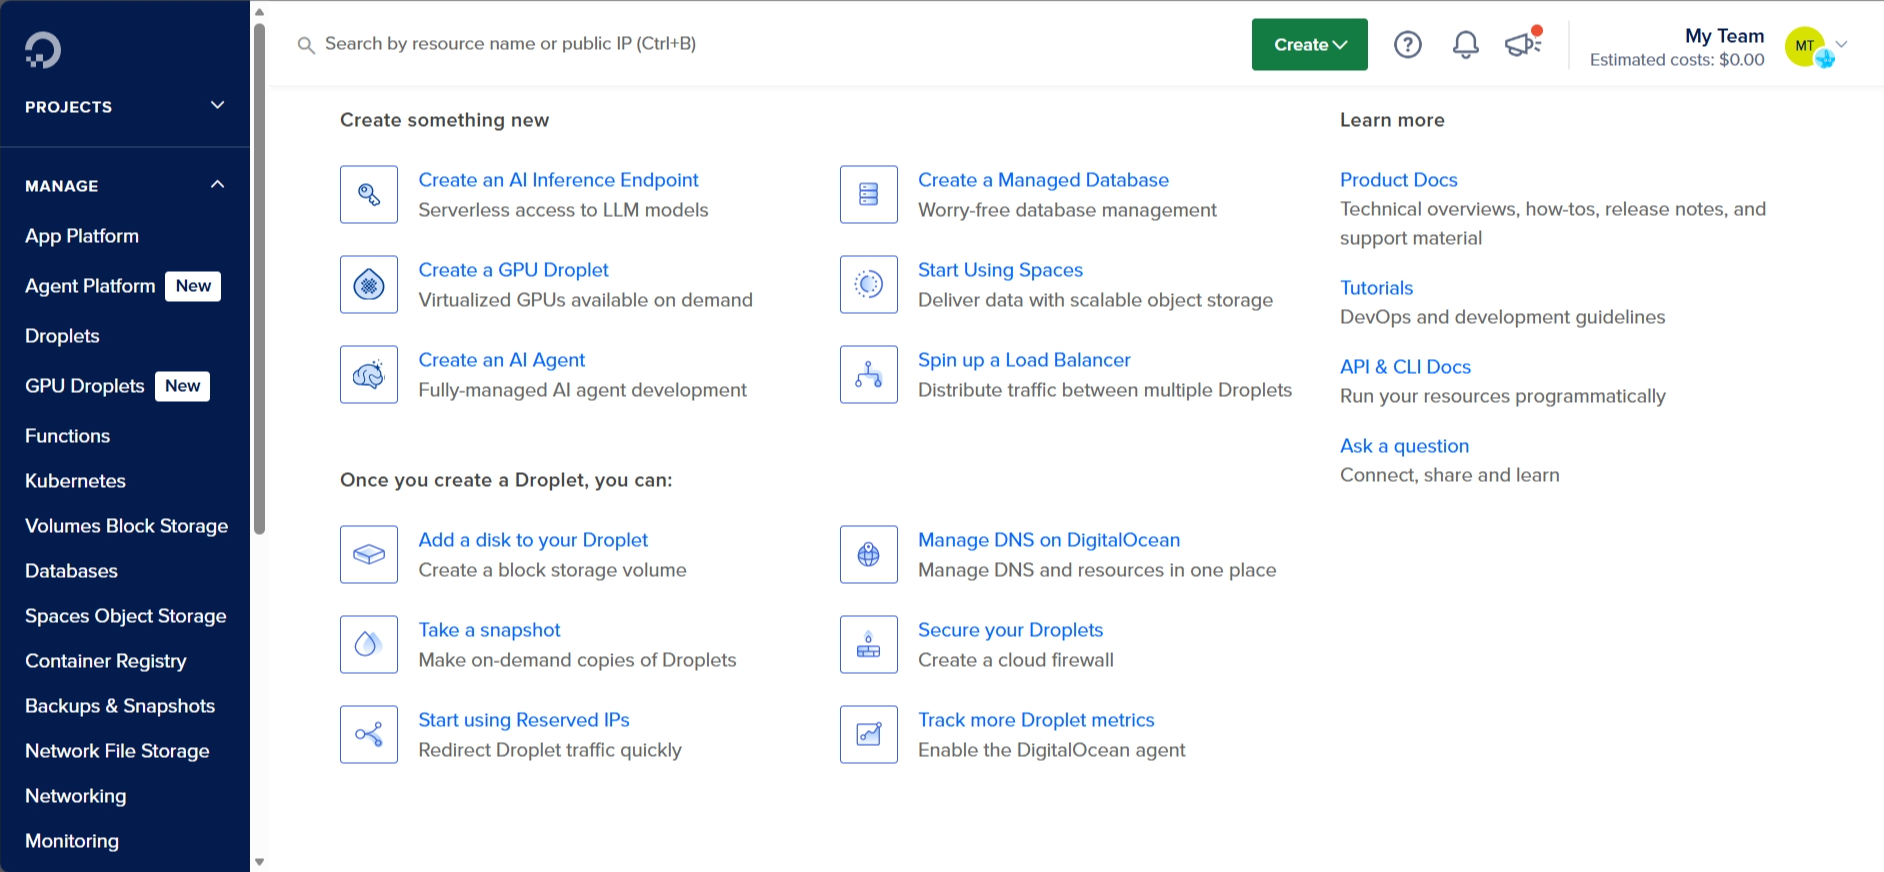Open API & CLI Docs link
The image size is (1884, 872).
[x=1405, y=367]
